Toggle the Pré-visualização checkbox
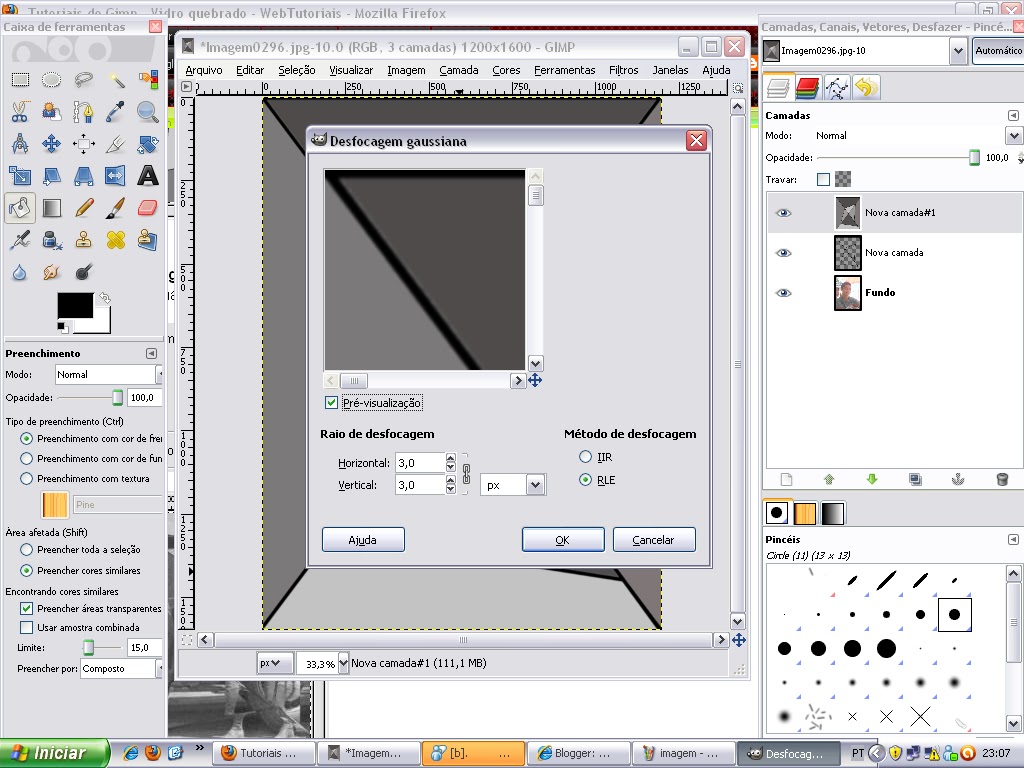Viewport: 1024px width, 768px height. (331, 402)
